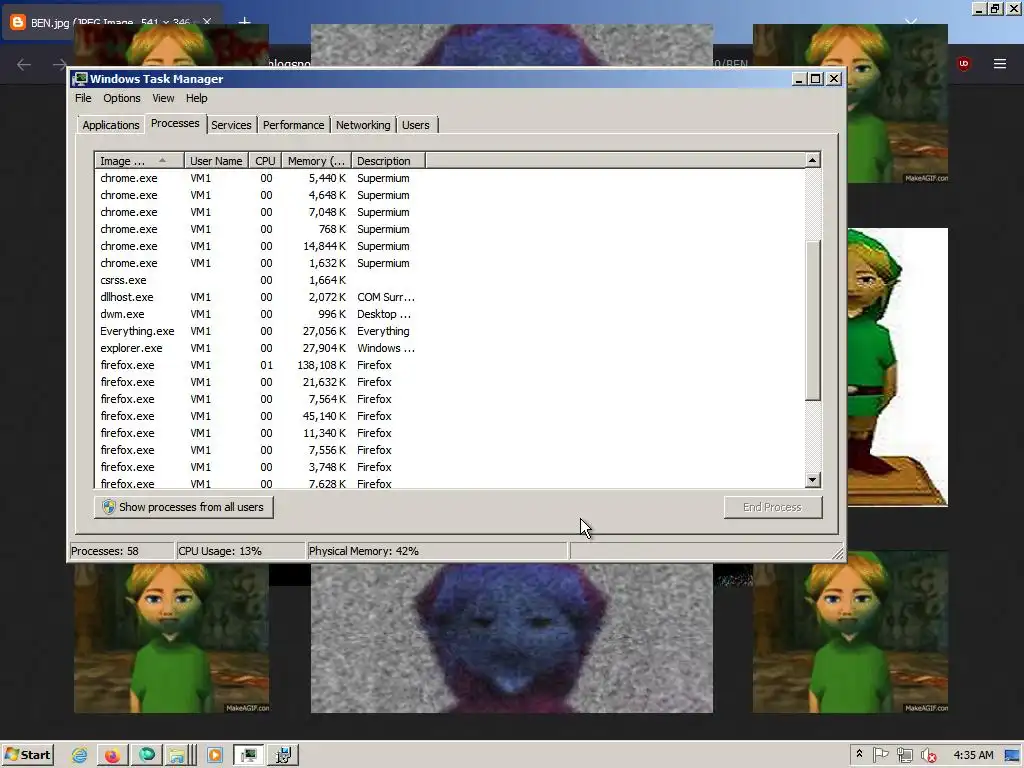
Task: Click the Physical Memory: 42% status entry
Action: click(437, 551)
